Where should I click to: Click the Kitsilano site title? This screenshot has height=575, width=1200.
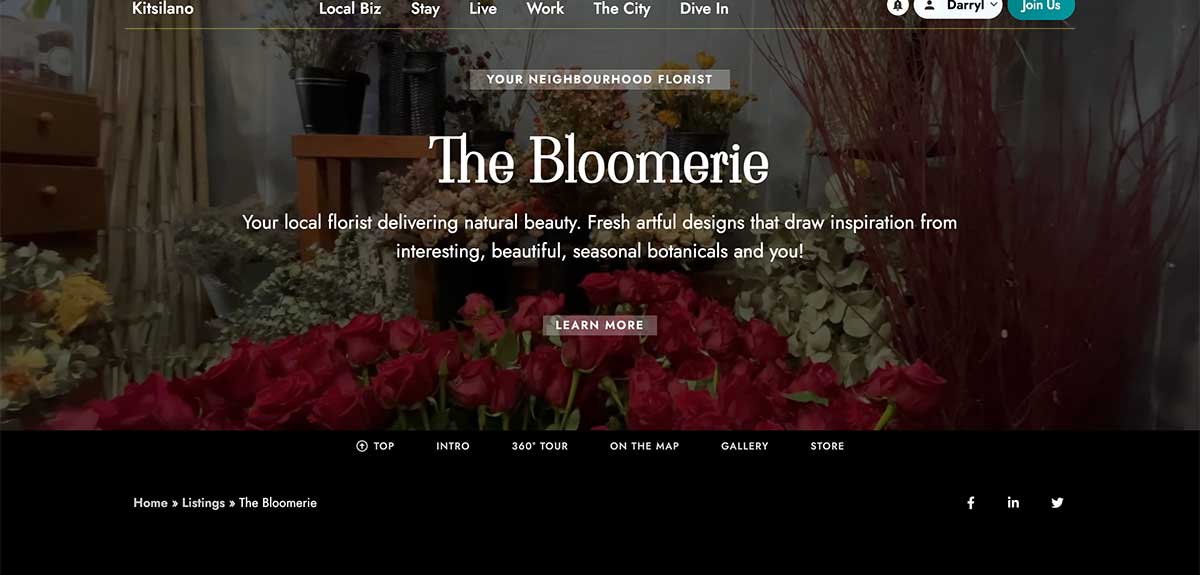tap(163, 8)
